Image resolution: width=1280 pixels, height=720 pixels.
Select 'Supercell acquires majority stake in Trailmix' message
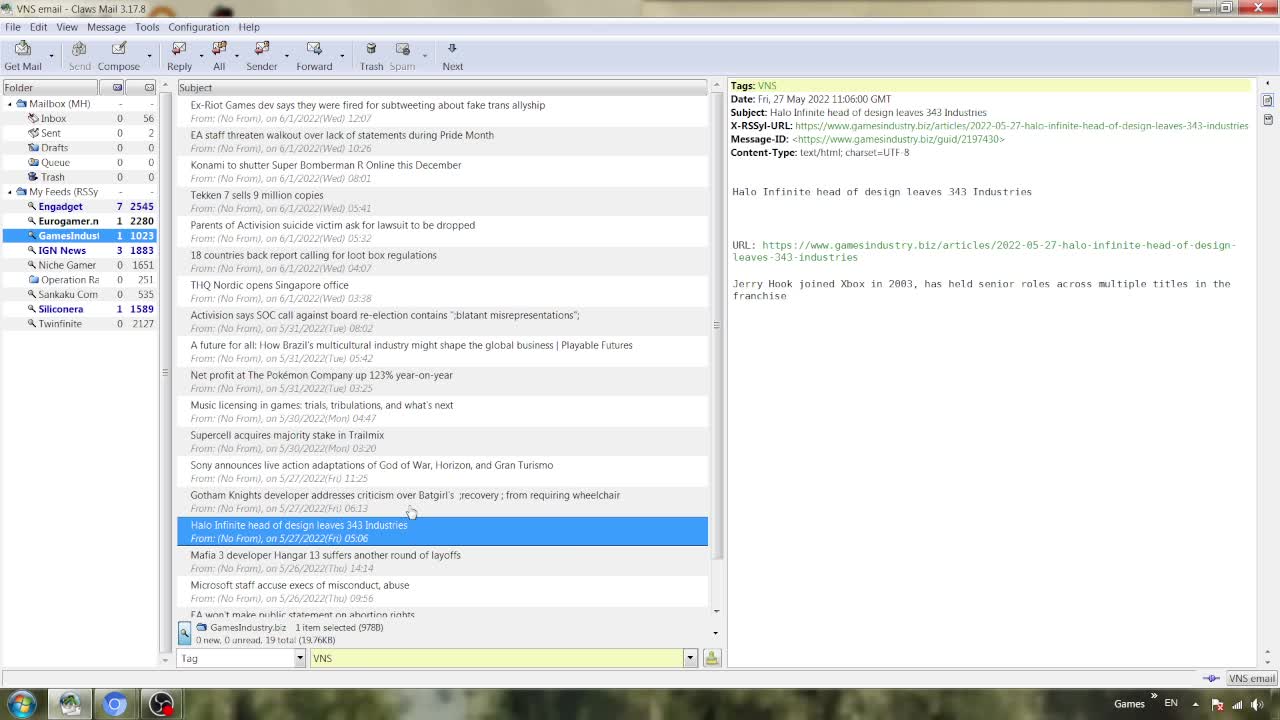coord(442,441)
